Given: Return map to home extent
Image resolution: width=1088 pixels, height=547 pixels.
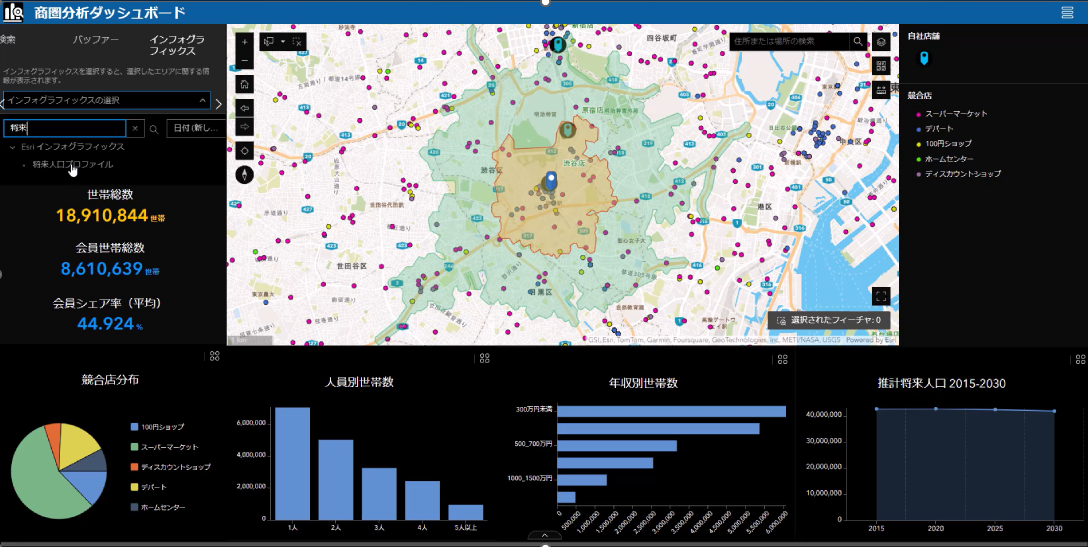Looking at the screenshot, I should (x=245, y=84).
